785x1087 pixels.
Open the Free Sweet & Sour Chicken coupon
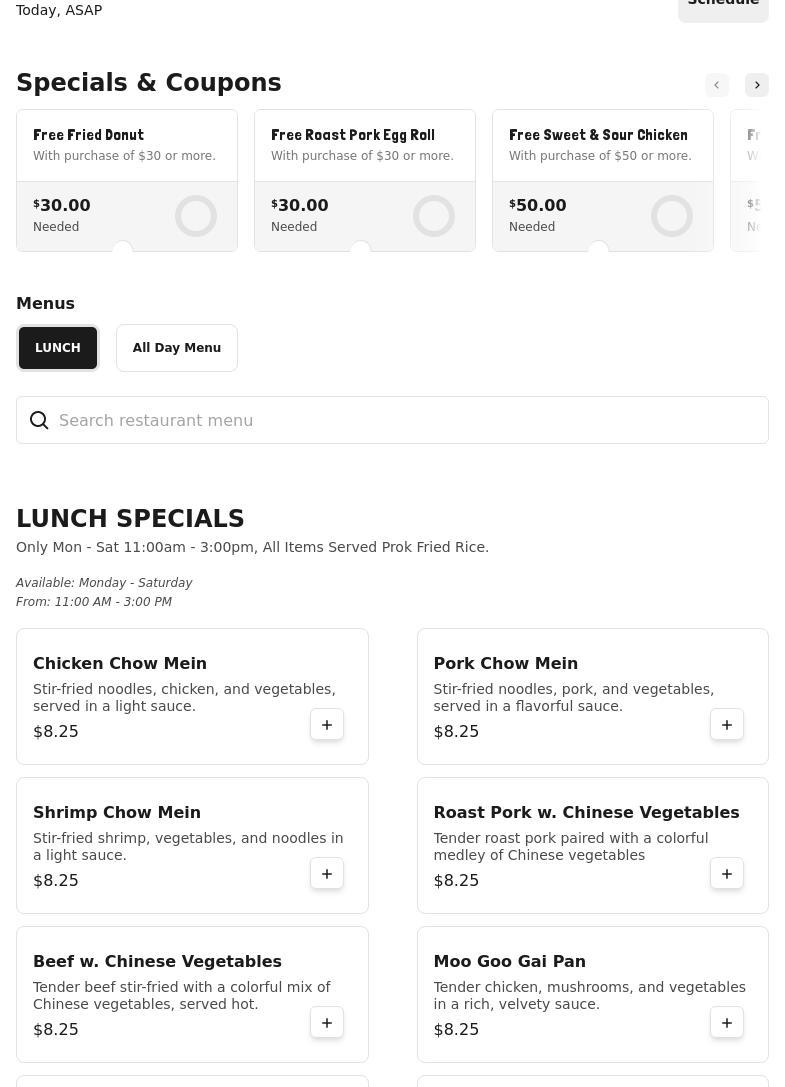pos(603,145)
